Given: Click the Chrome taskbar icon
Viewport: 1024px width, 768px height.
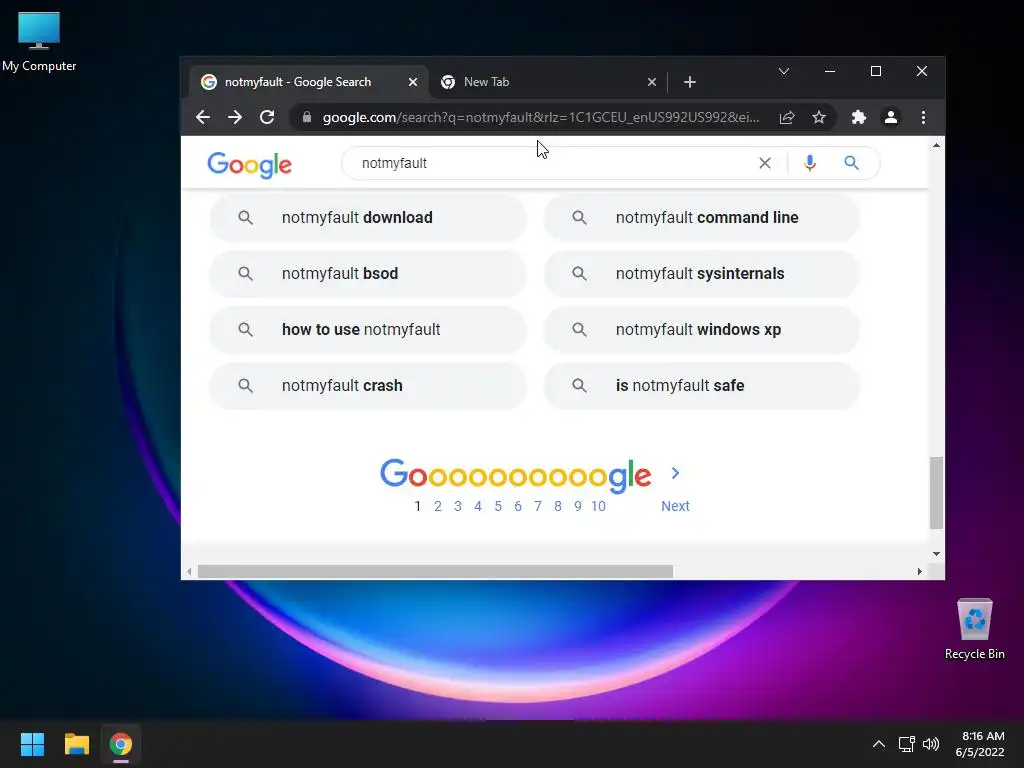Looking at the screenshot, I should pos(121,744).
